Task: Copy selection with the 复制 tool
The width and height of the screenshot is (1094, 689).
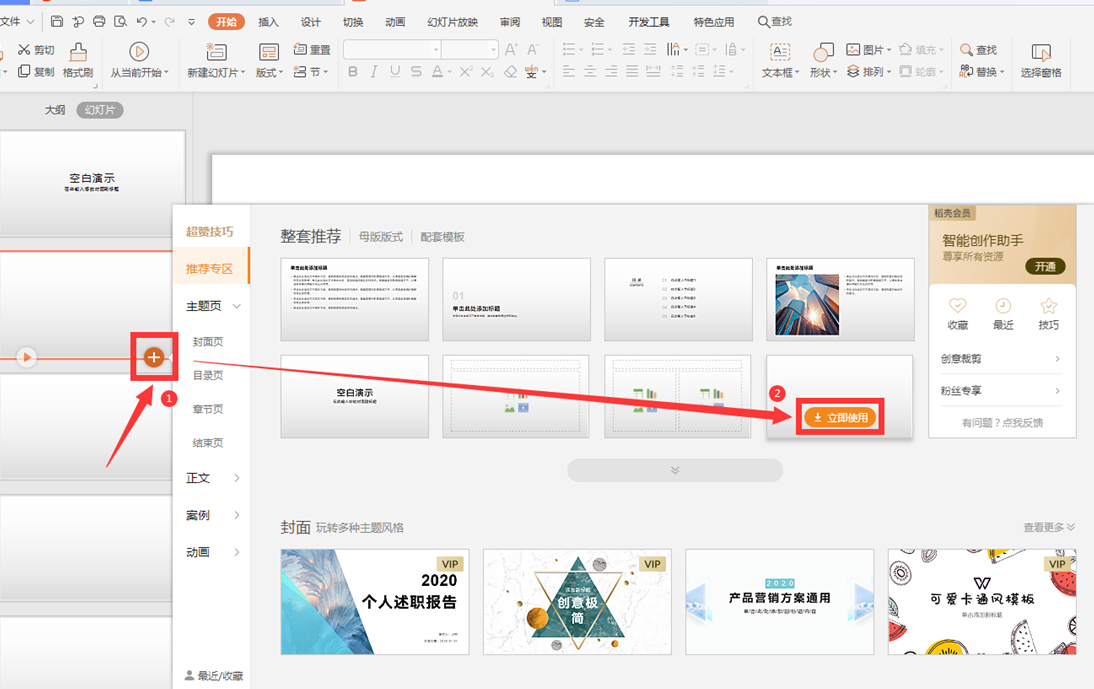Action: point(36,71)
